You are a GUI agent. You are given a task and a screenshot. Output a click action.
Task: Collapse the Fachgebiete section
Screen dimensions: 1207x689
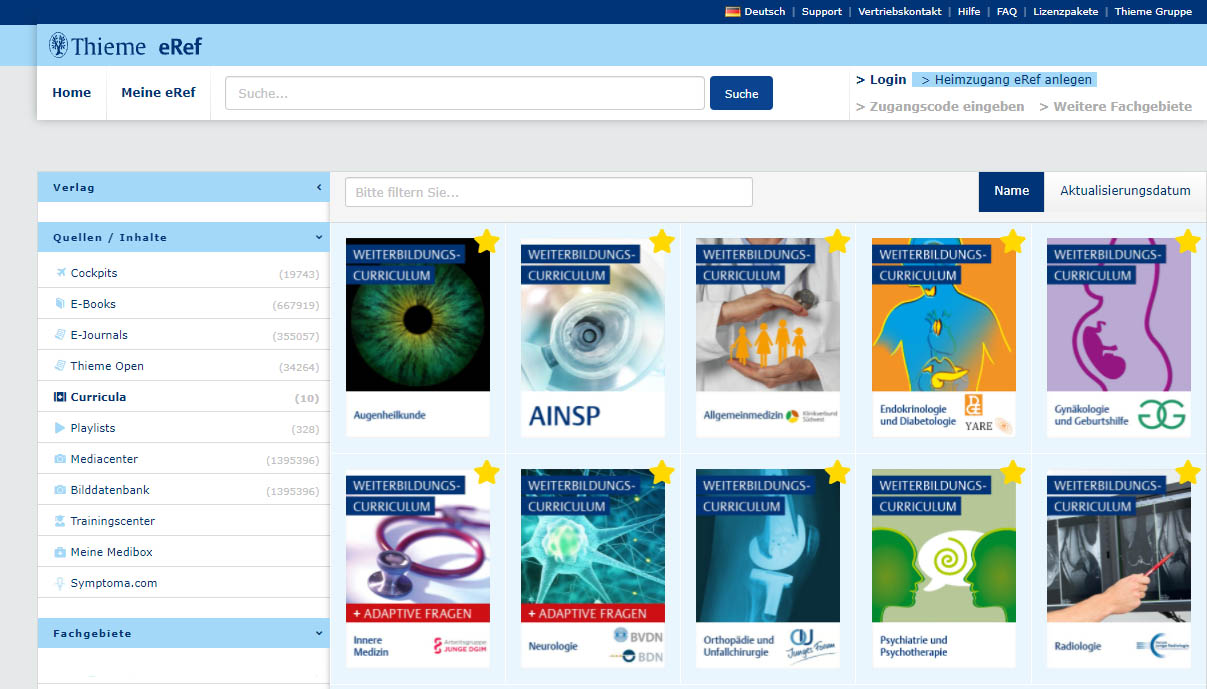click(x=183, y=633)
